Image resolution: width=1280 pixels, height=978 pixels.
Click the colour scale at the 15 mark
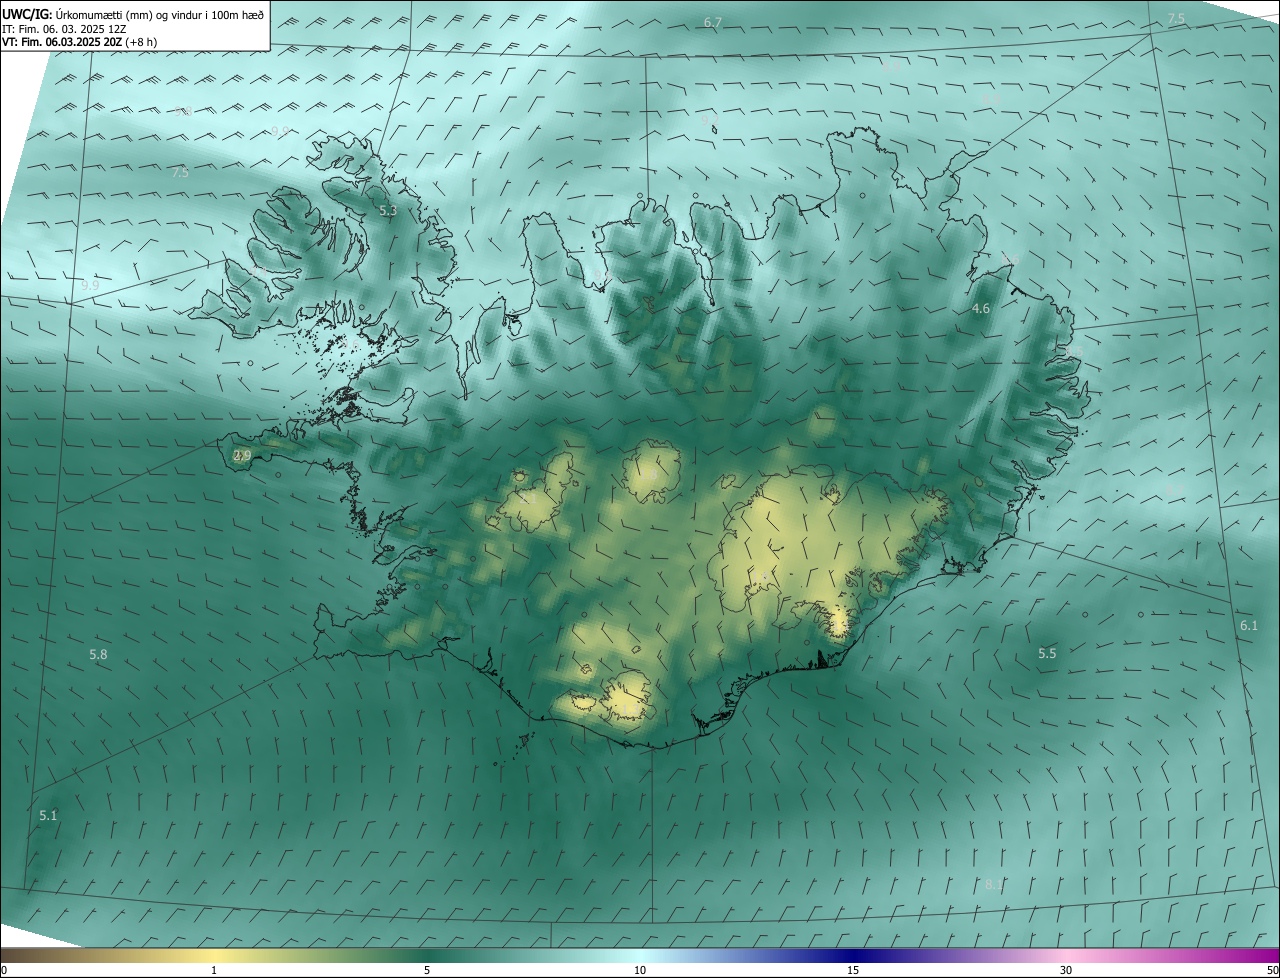[853, 971]
